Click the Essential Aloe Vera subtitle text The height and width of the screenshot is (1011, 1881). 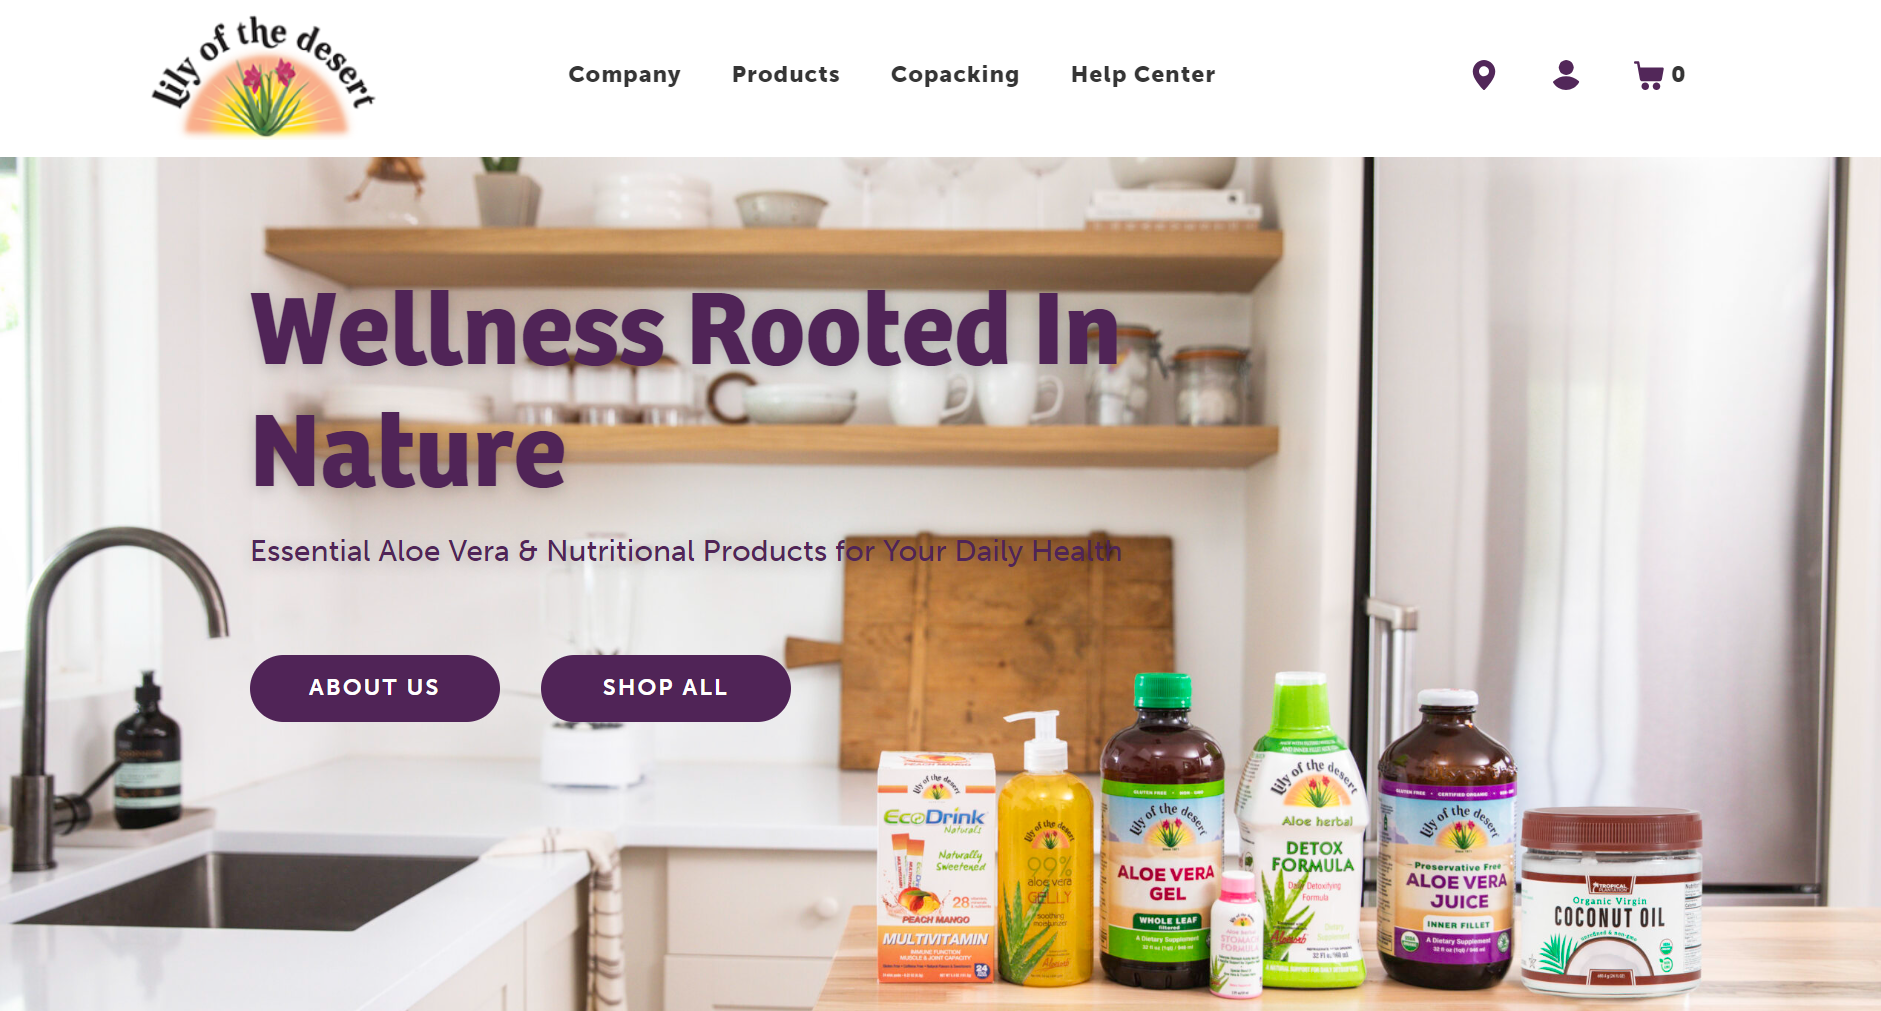point(686,551)
